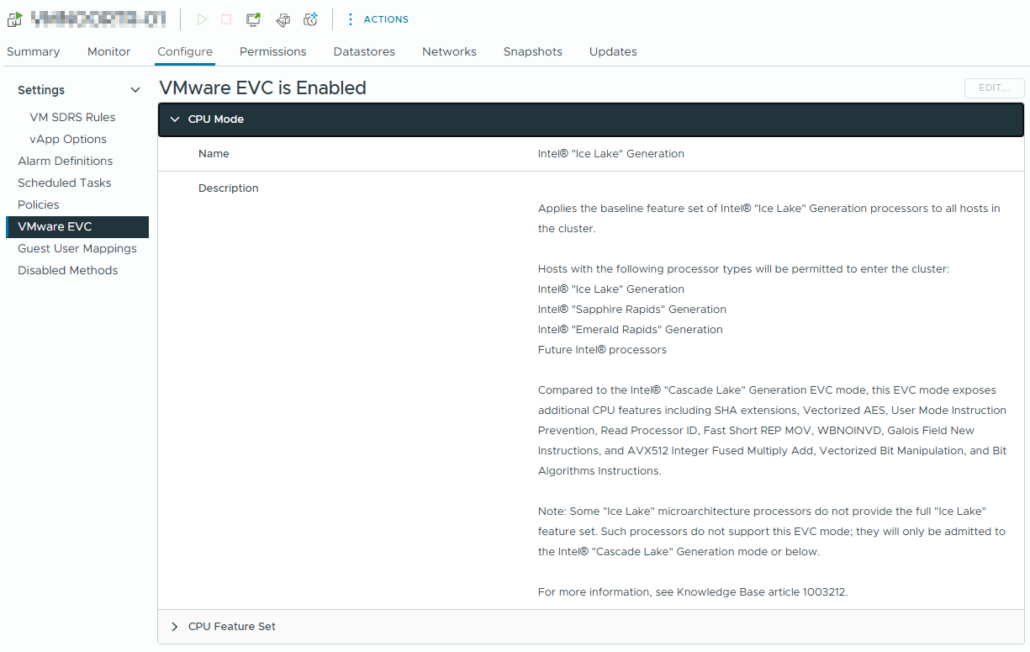Click the Take Snapshot icon
This screenshot has height=652, width=1030.
click(311, 19)
